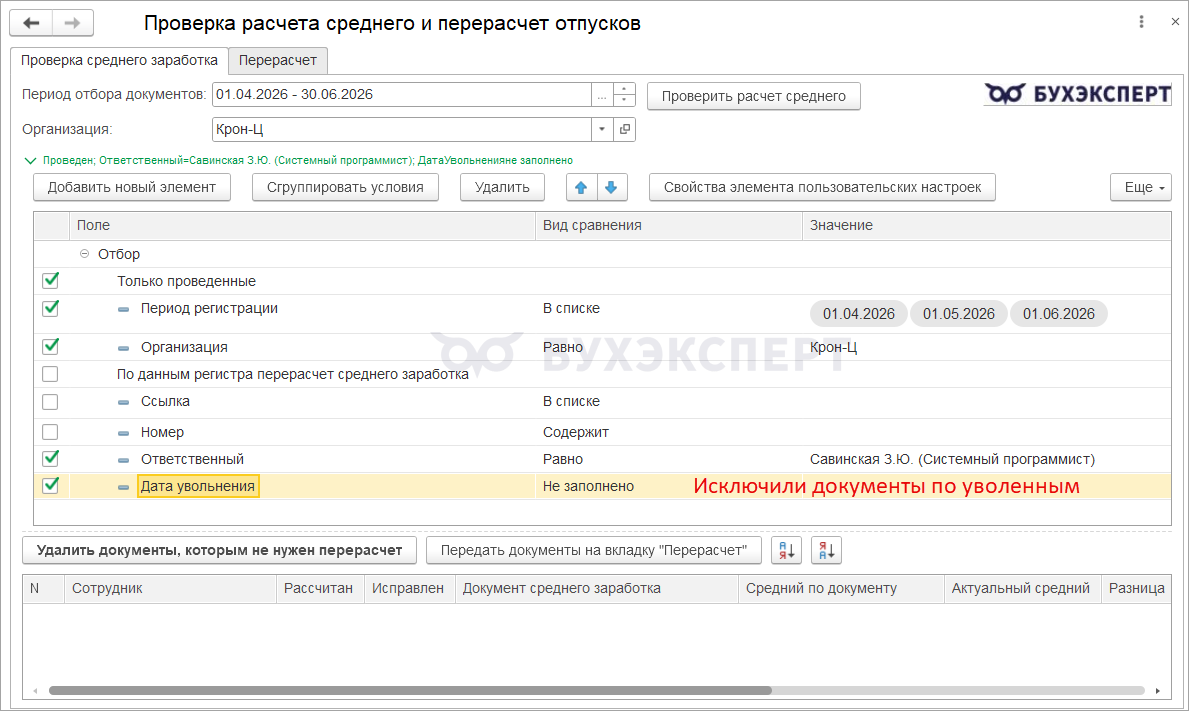1189x711 pixels.
Task: Click Передать документы на вкладку Перерасчет
Action: pos(594,550)
